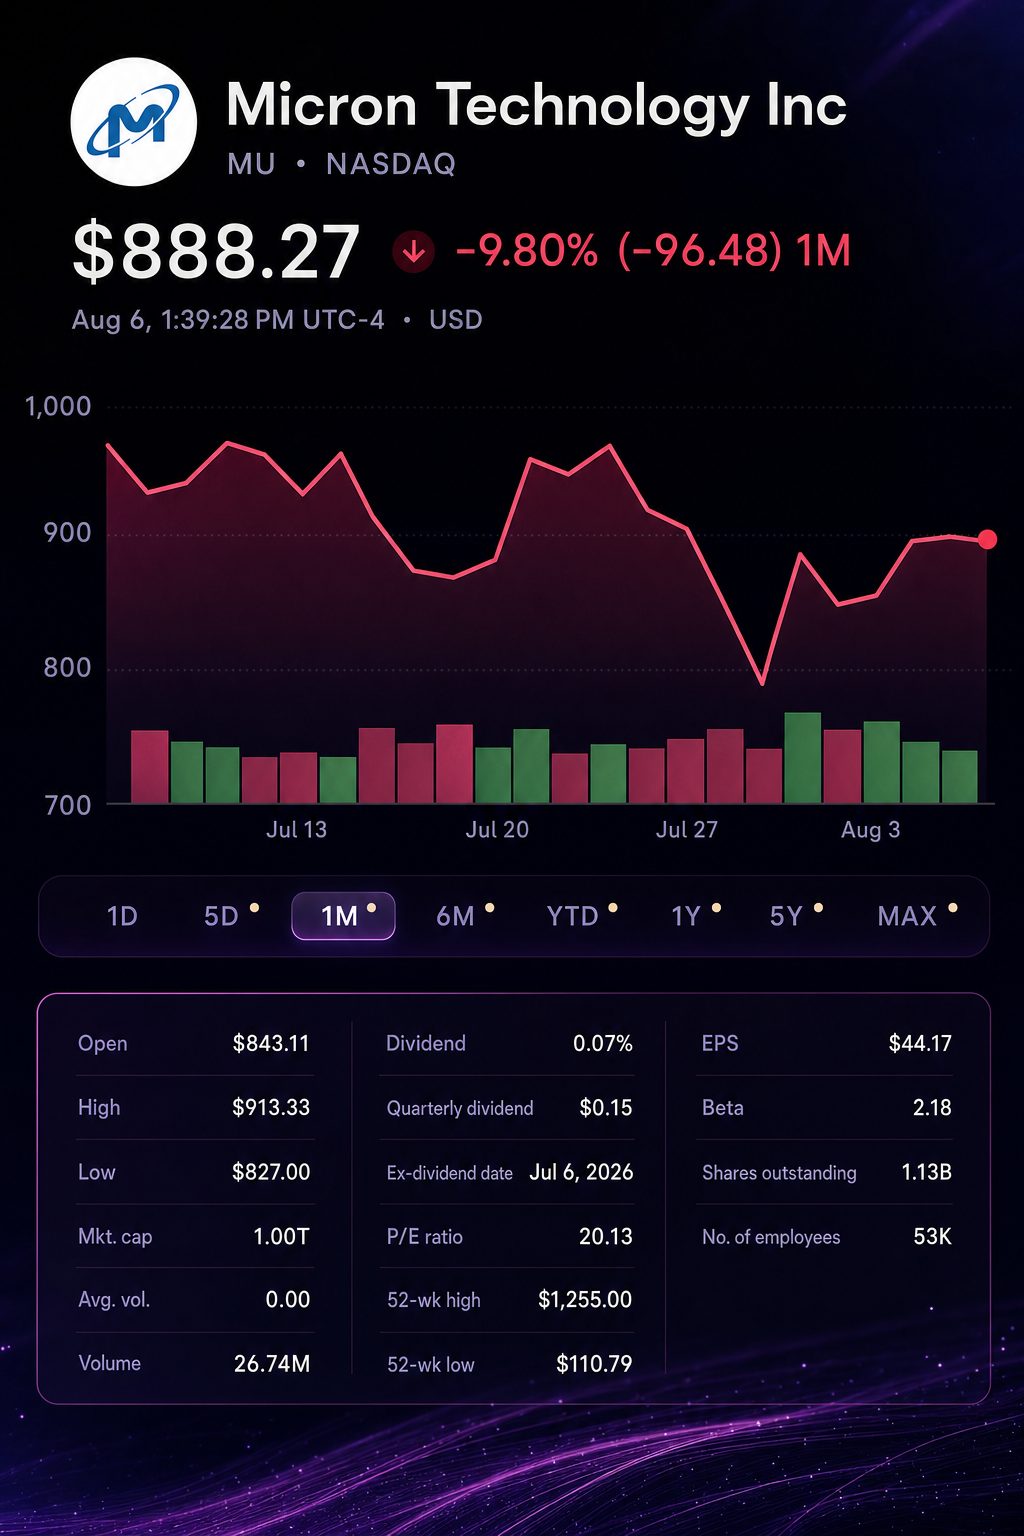Click the $888.27 current price

coord(216,252)
